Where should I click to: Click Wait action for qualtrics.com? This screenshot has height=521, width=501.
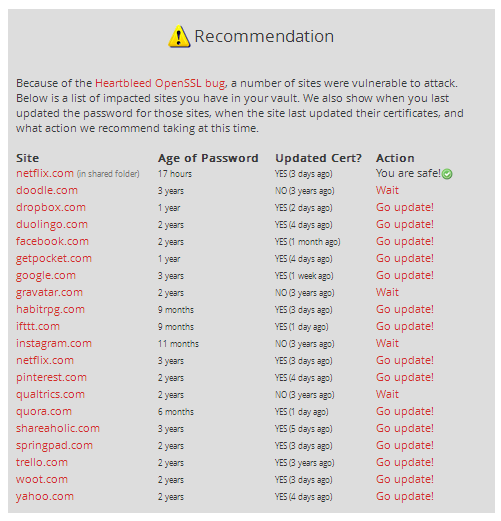(387, 394)
